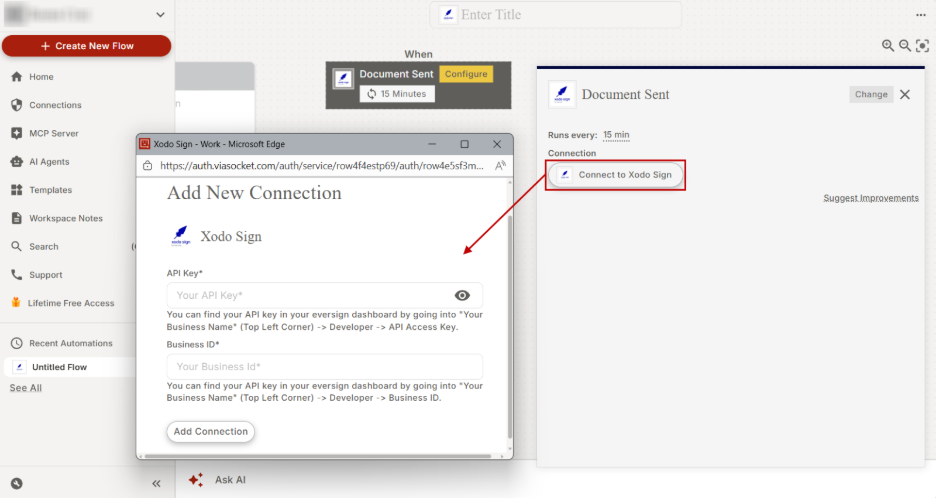Click the Enter Title field
This screenshot has width=936, height=498.
coord(555,15)
